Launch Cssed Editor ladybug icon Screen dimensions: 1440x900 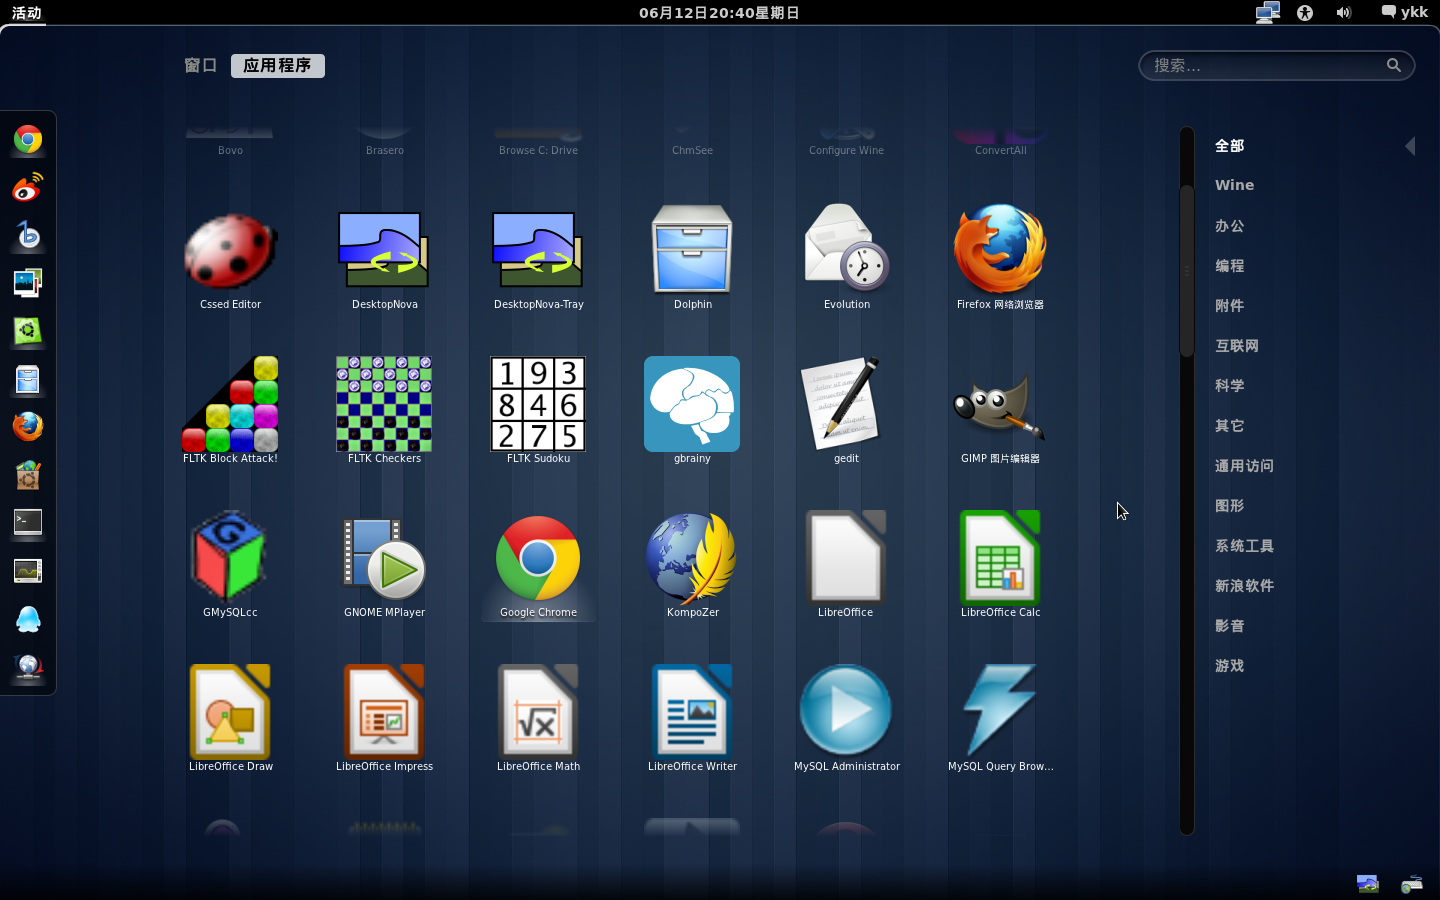[230, 250]
